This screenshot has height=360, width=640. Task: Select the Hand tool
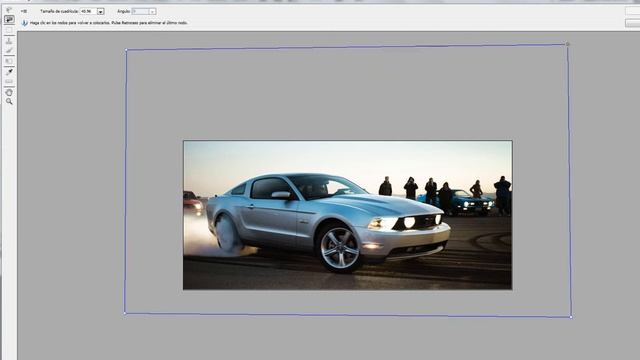coord(9,93)
